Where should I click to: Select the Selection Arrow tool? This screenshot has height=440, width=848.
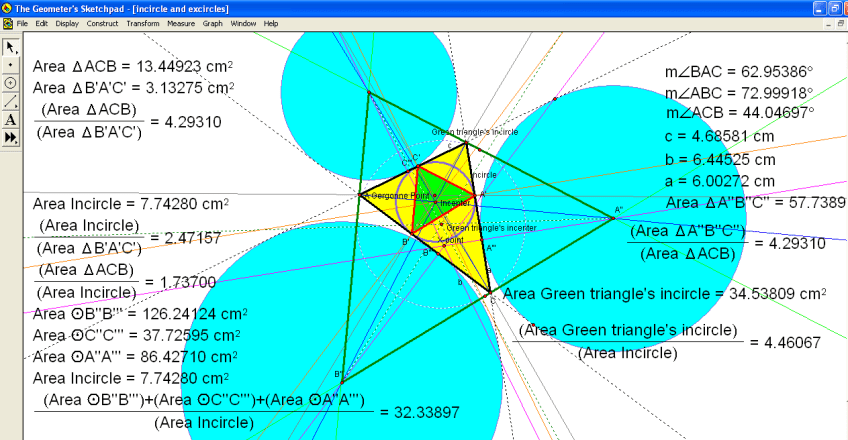coord(11,47)
